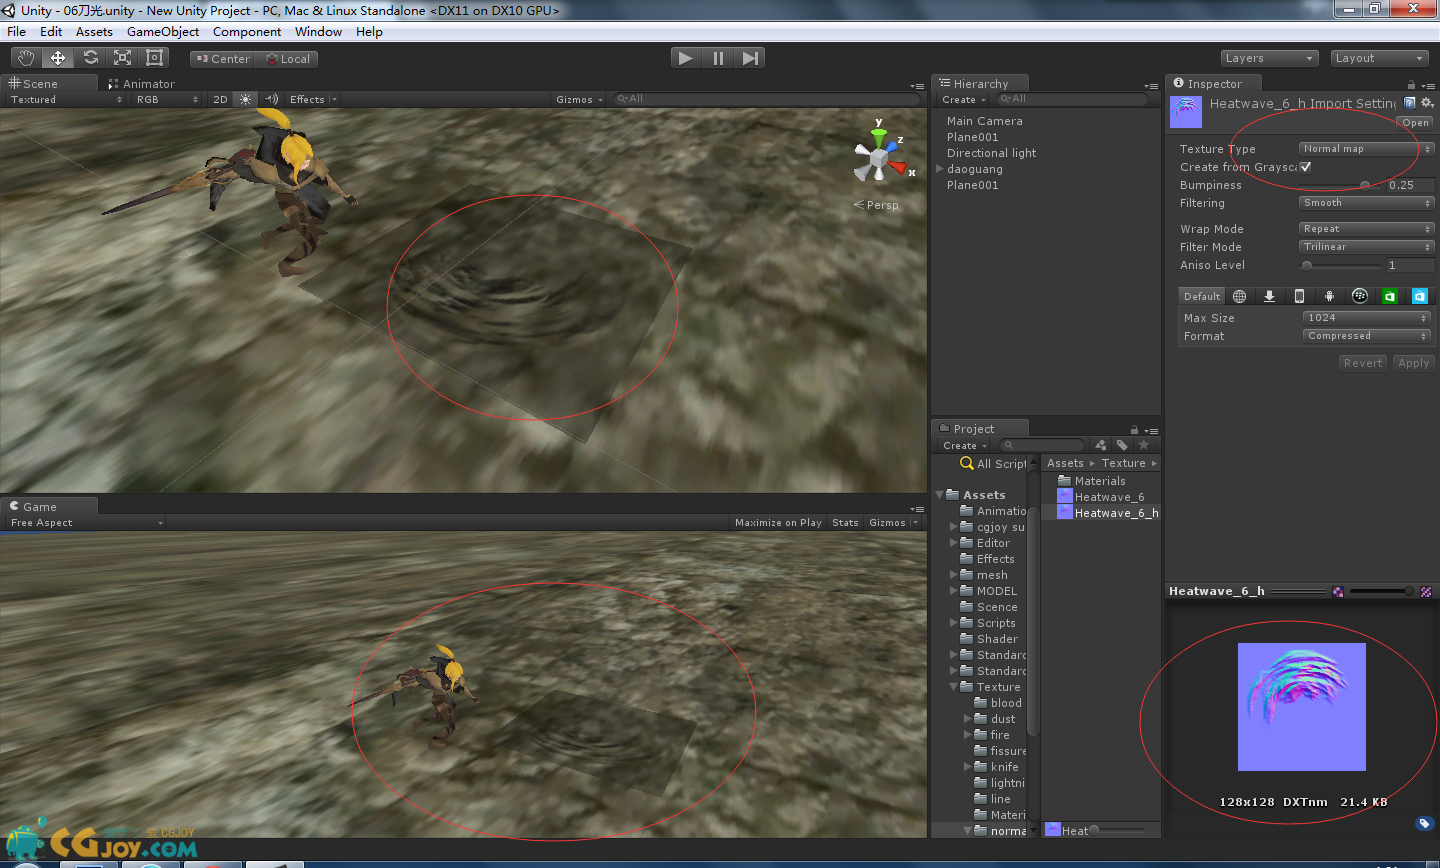The width and height of the screenshot is (1440, 868).
Task: Toggle preview RGB channel icon
Action: tap(1338, 591)
